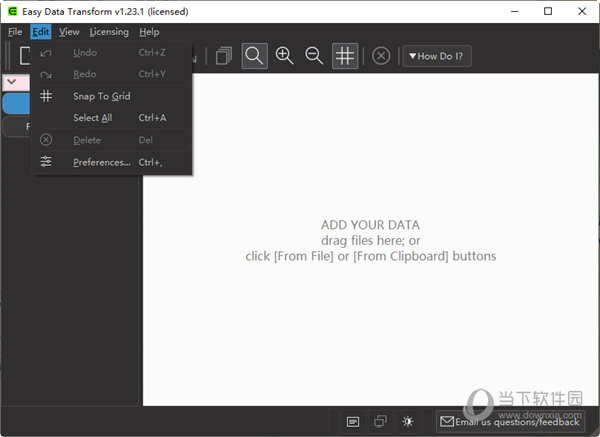This screenshot has height=437, width=600.
Task: Collapse the pink left panel chevron
Action: pyautogui.click(x=11, y=82)
